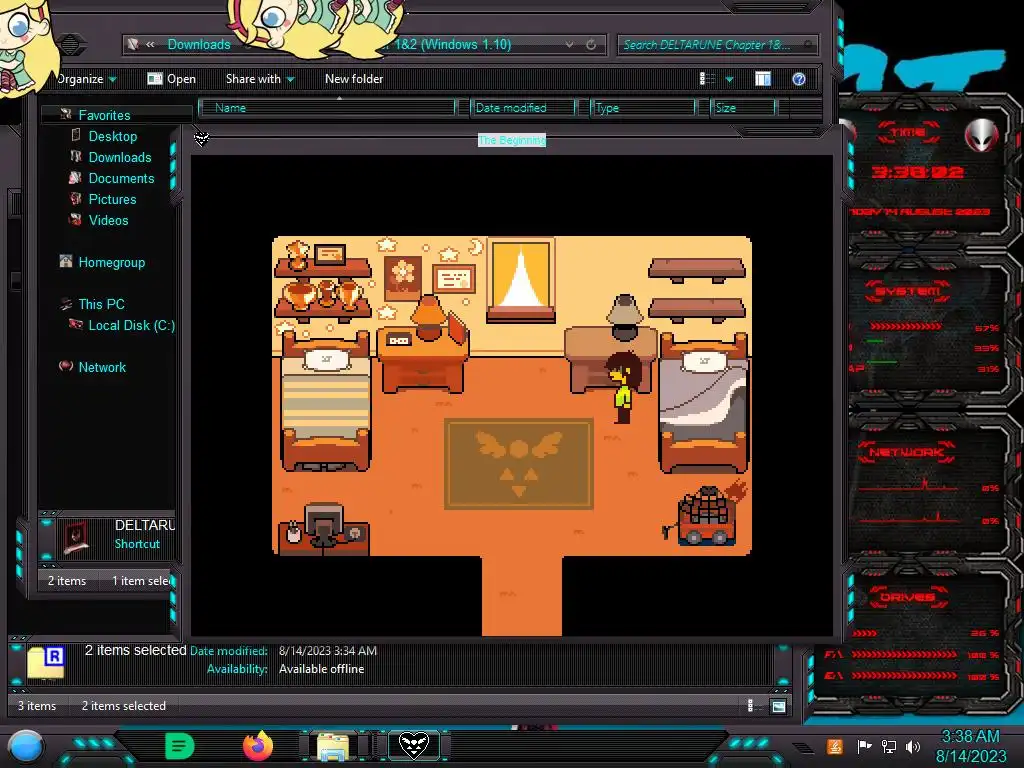Click the E:\ drive usage bar

pyautogui.click(x=904, y=676)
